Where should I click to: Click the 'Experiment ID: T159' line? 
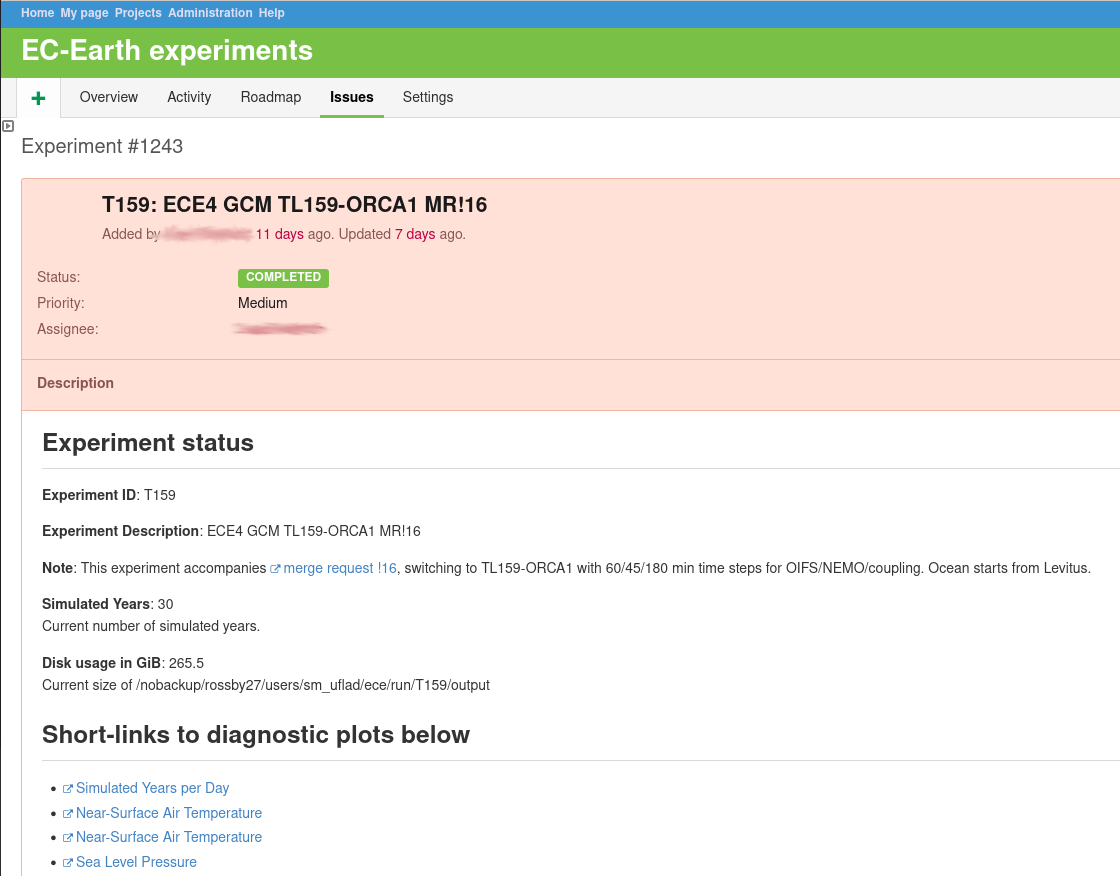pyautogui.click(x=109, y=495)
